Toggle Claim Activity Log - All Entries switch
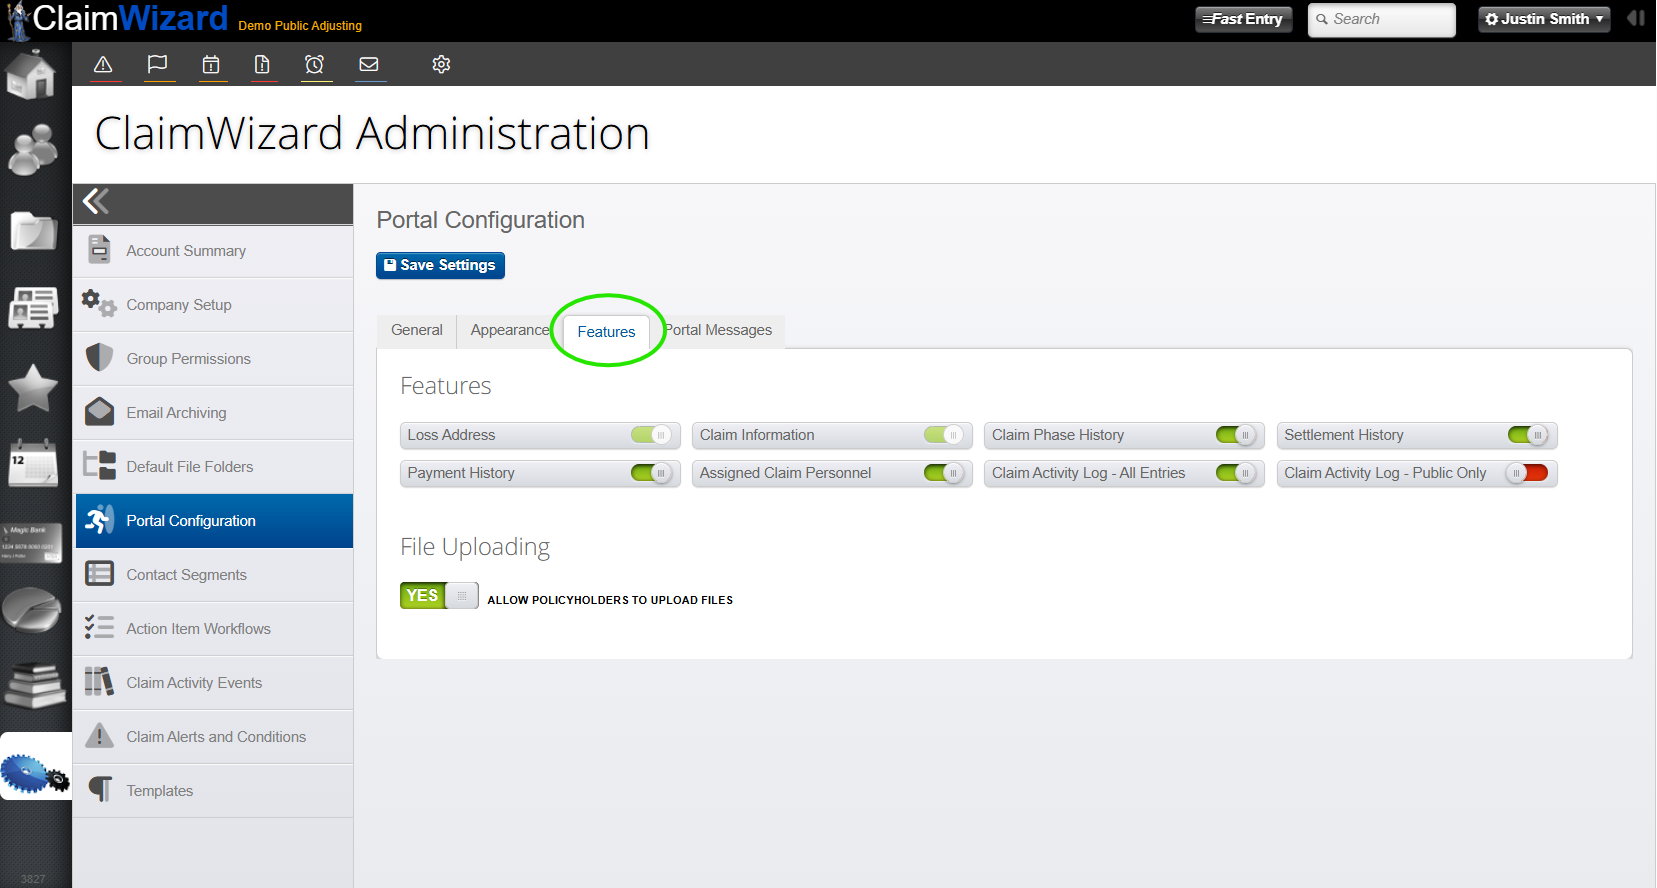 coord(1236,473)
